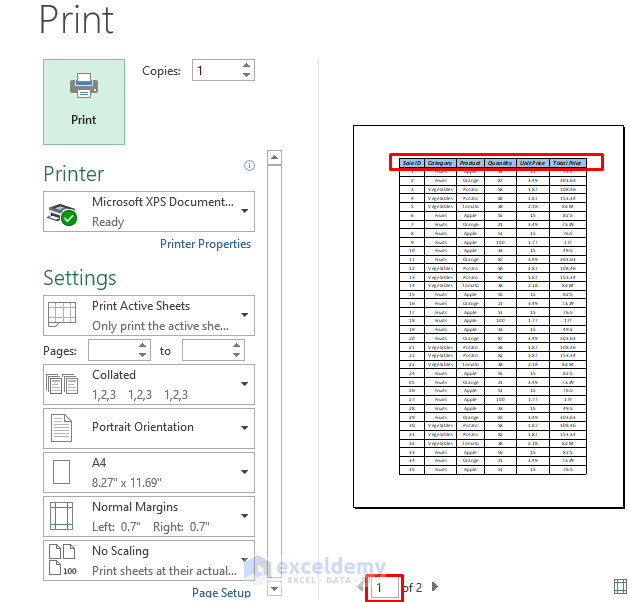
Task: Open the A4 paper size dropdown
Action: pos(149,472)
